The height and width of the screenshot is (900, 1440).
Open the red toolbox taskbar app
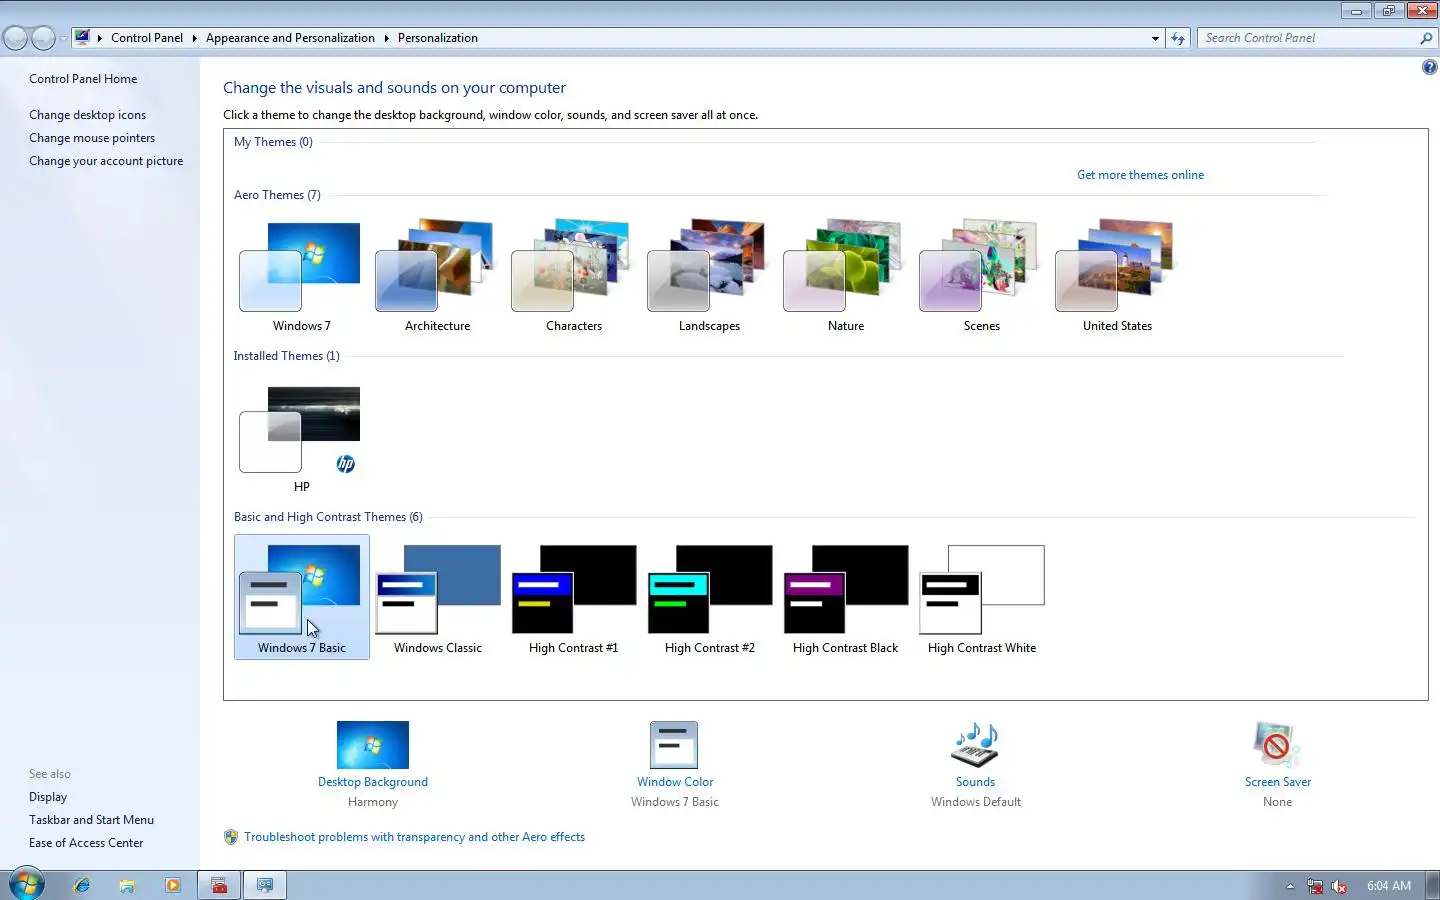pyautogui.click(x=219, y=885)
